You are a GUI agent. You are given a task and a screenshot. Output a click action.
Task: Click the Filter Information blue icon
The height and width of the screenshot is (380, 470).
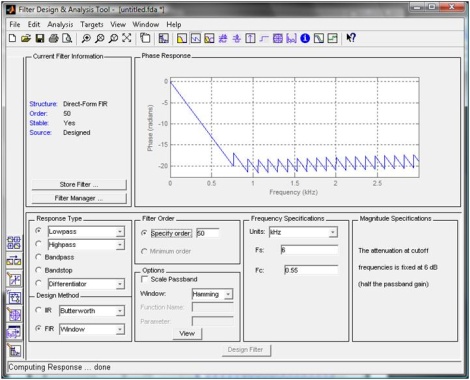305,38
